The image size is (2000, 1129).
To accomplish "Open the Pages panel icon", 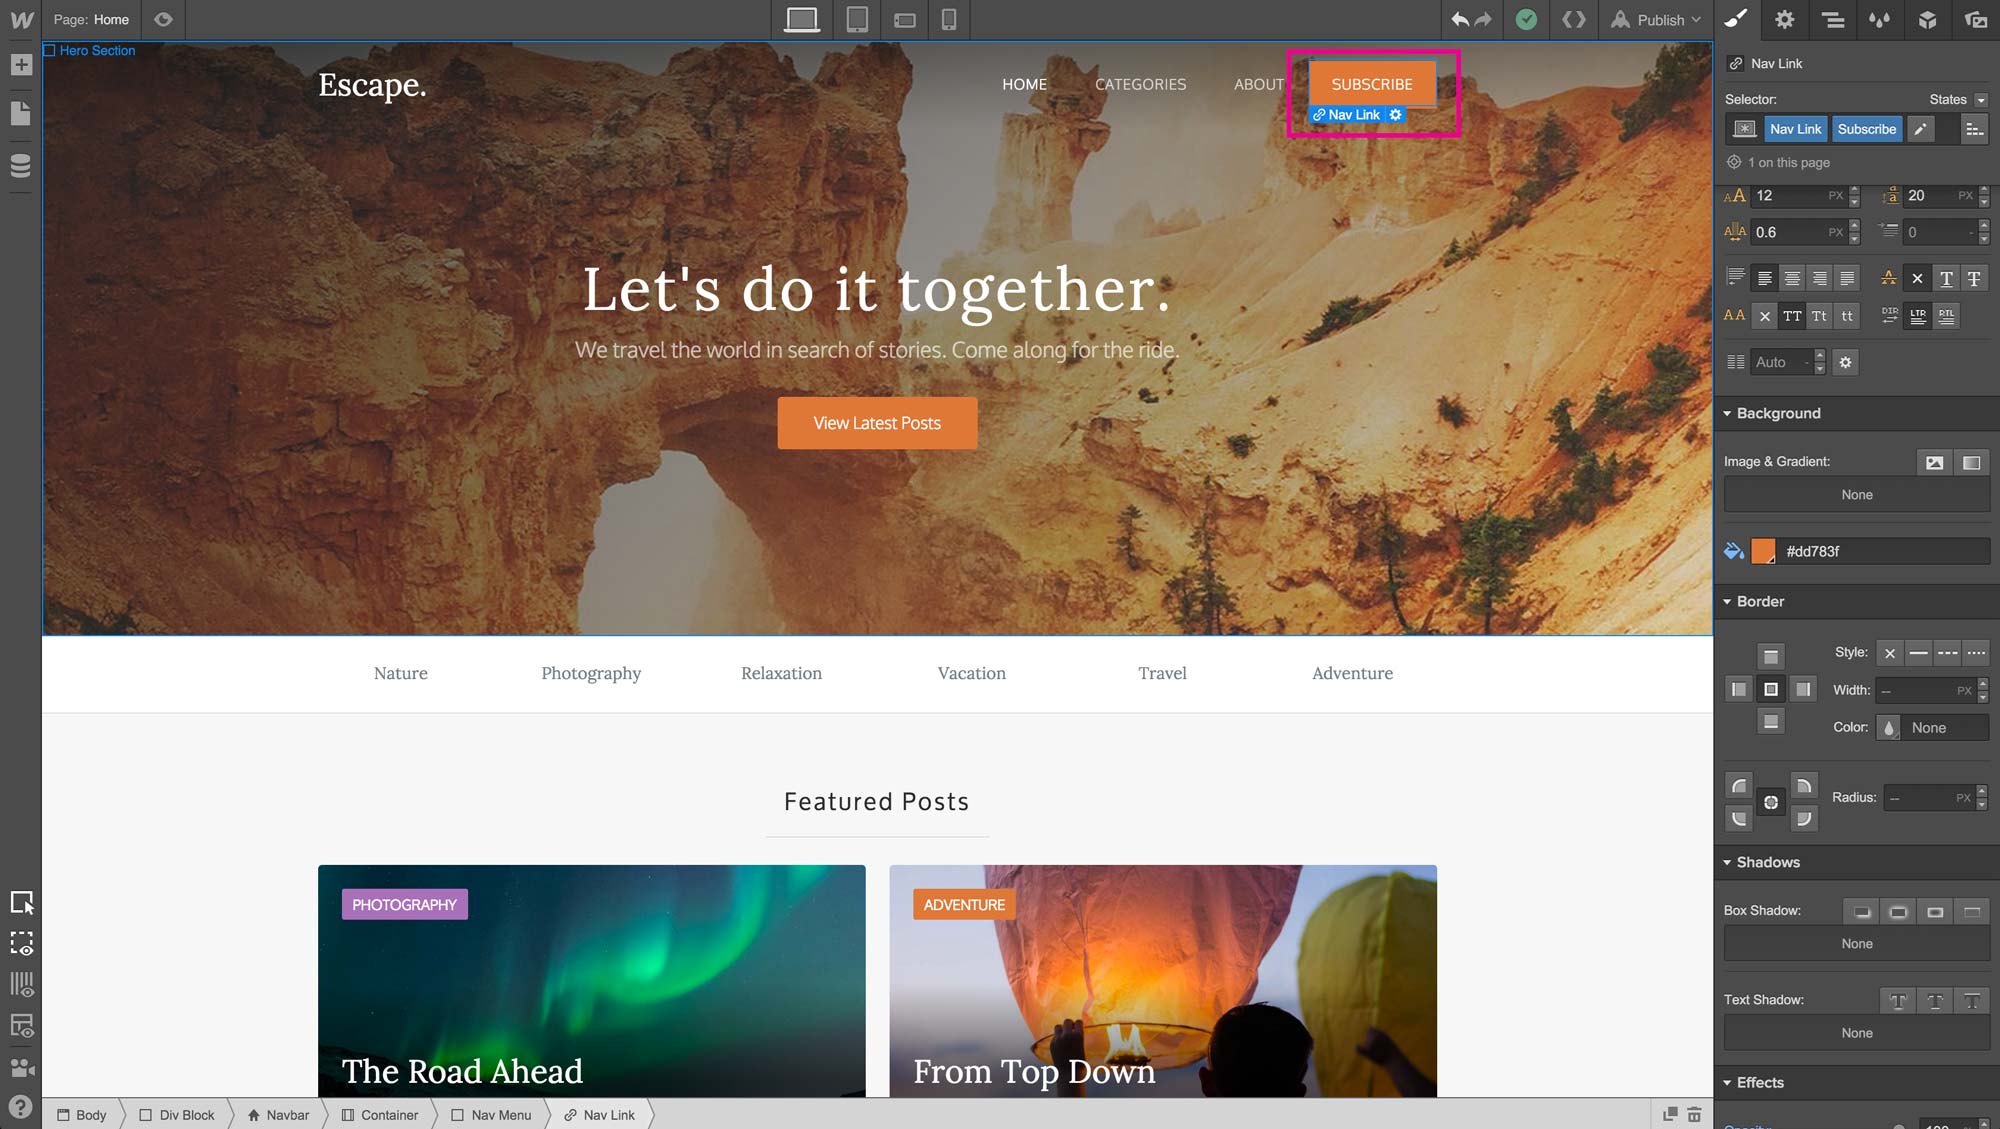I will (21, 113).
